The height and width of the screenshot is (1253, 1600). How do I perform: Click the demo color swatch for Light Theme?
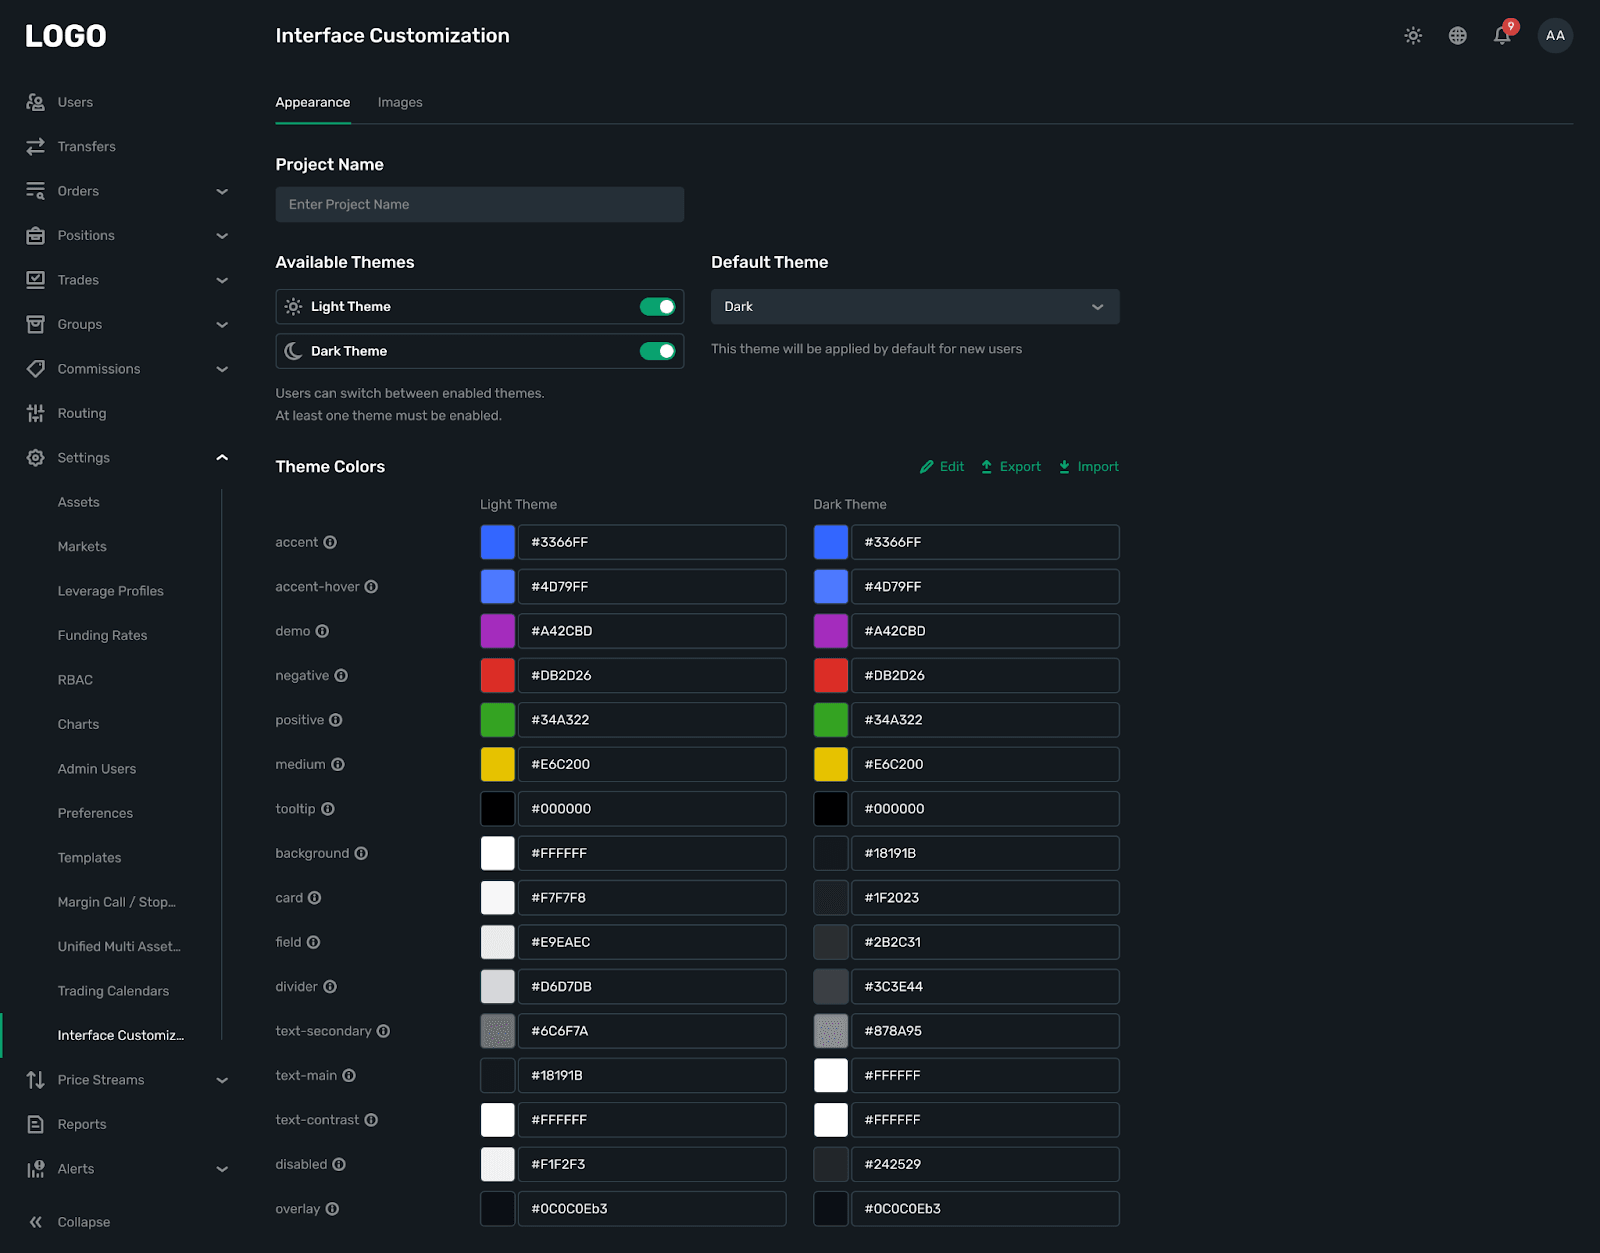pyautogui.click(x=497, y=630)
